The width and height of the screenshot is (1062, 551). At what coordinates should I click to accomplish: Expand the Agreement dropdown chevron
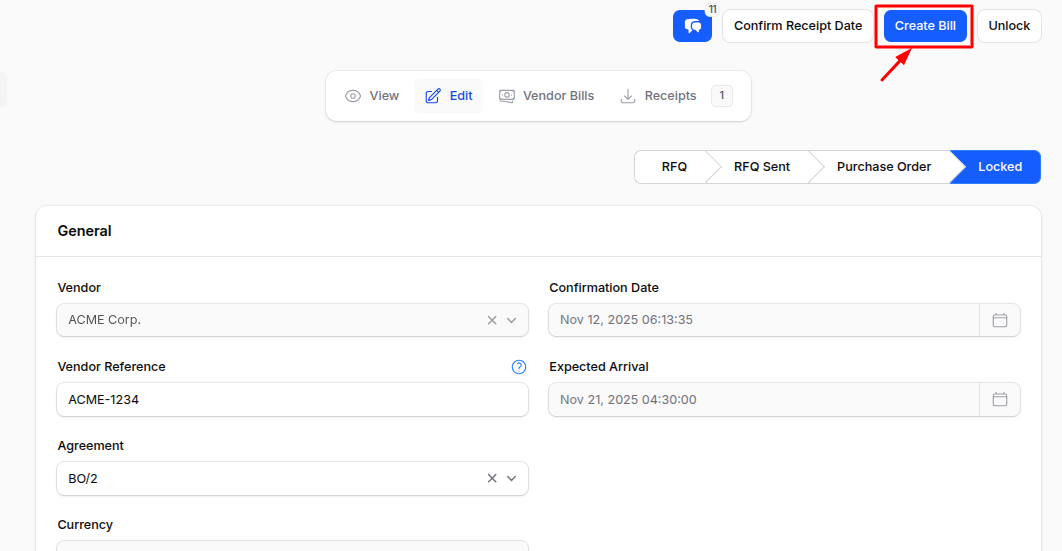511,479
